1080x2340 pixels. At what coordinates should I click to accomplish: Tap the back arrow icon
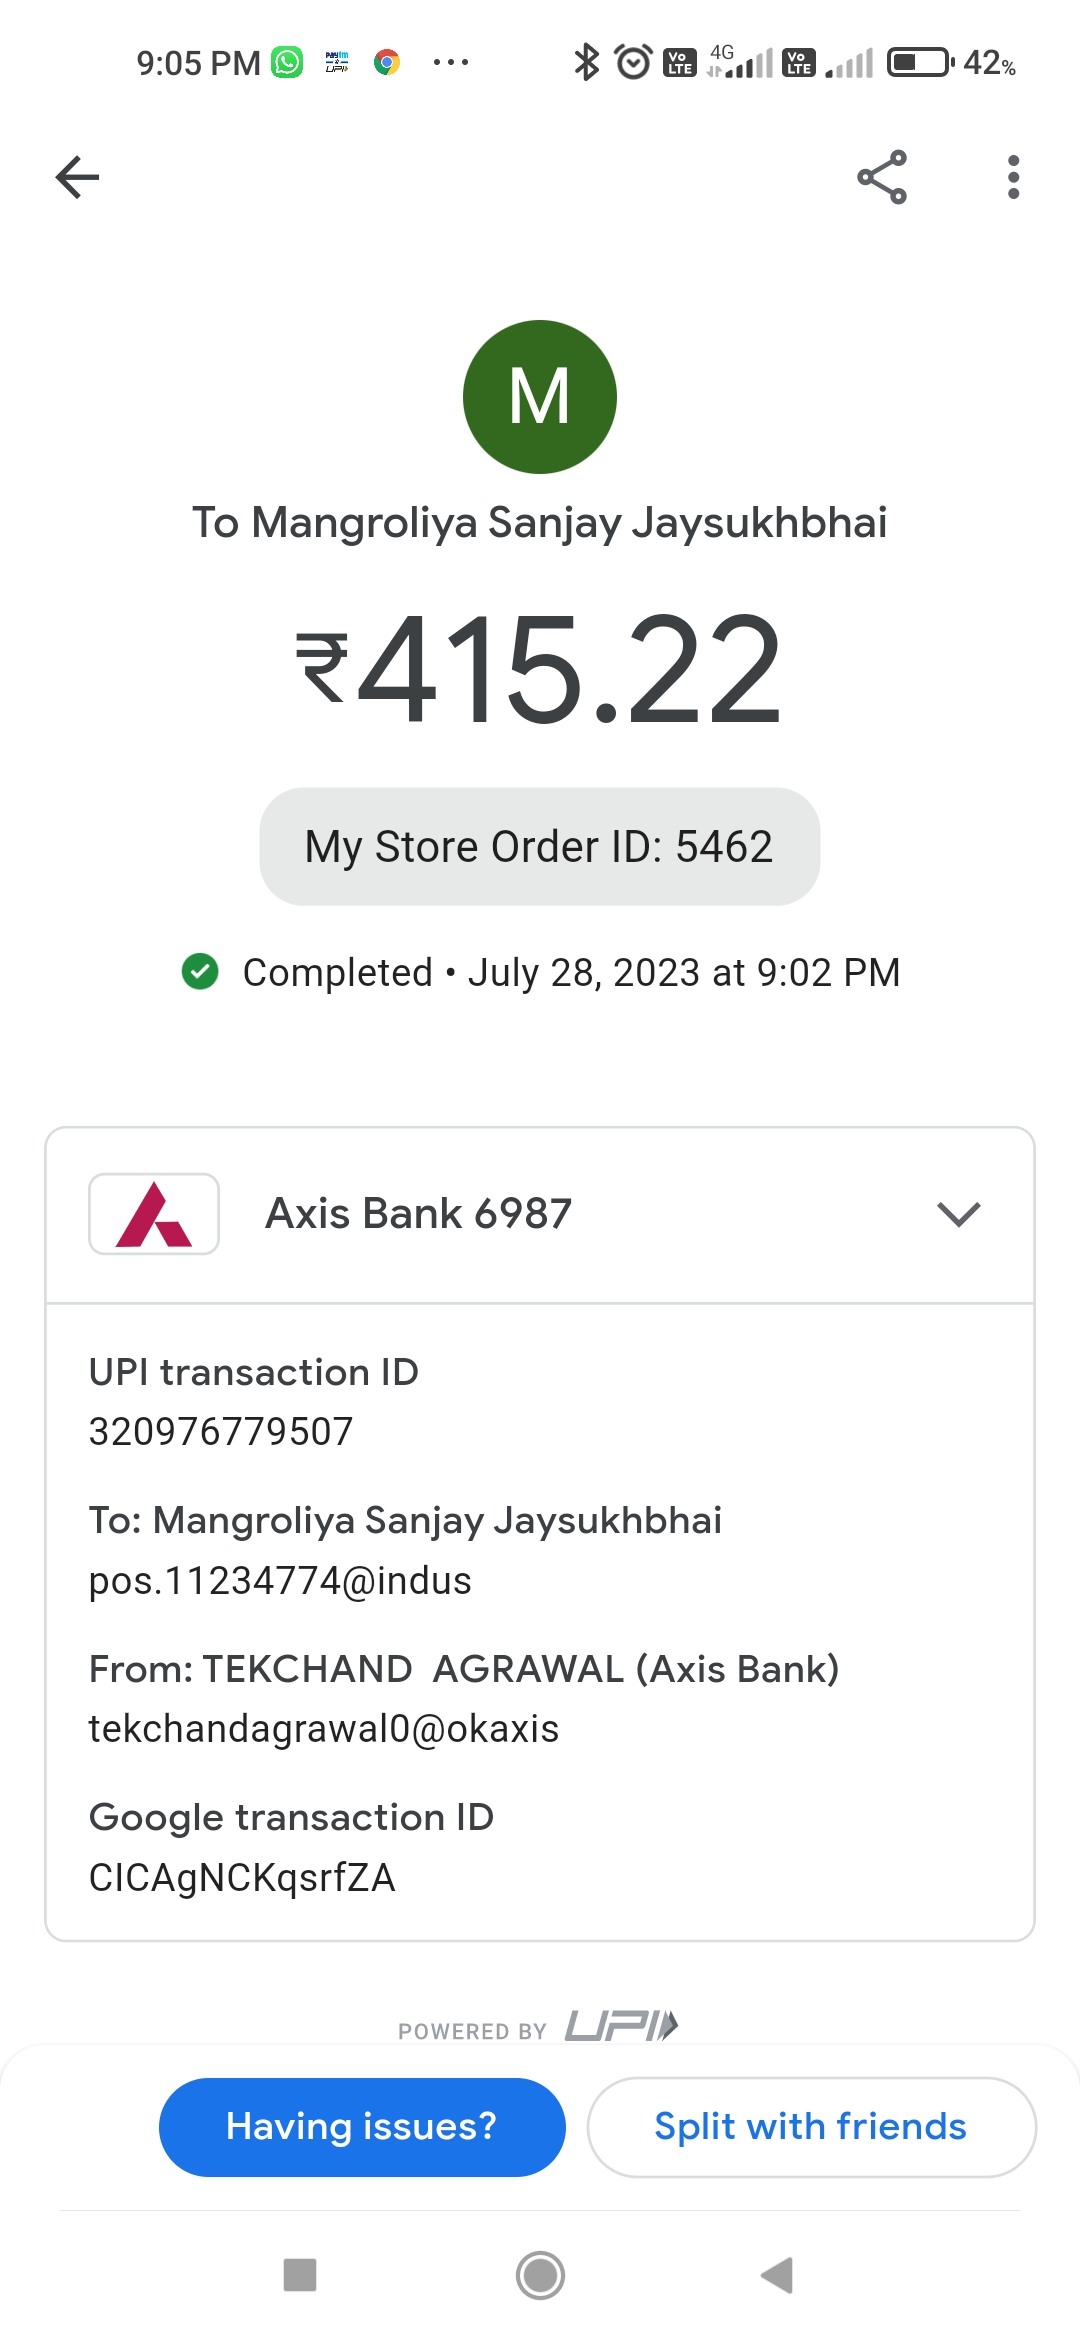coord(77,178)
